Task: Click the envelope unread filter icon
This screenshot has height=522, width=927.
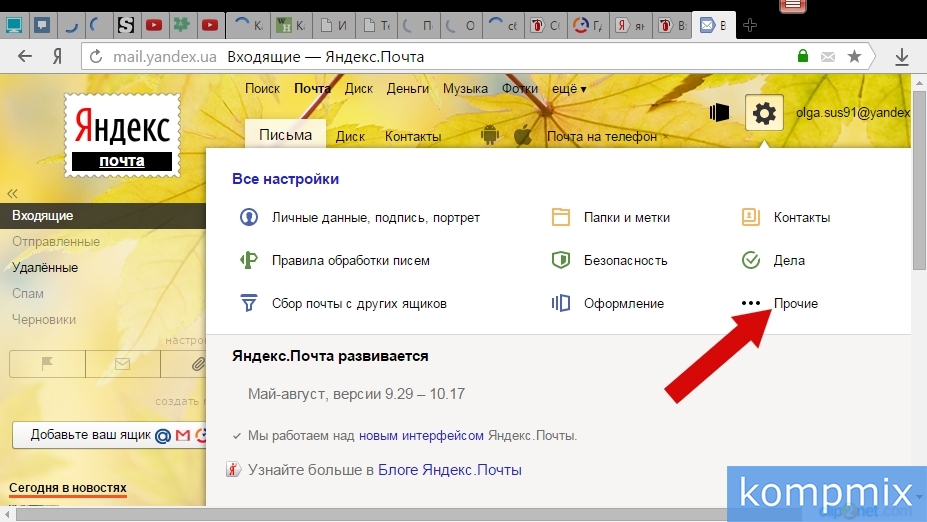Action: 121,365
